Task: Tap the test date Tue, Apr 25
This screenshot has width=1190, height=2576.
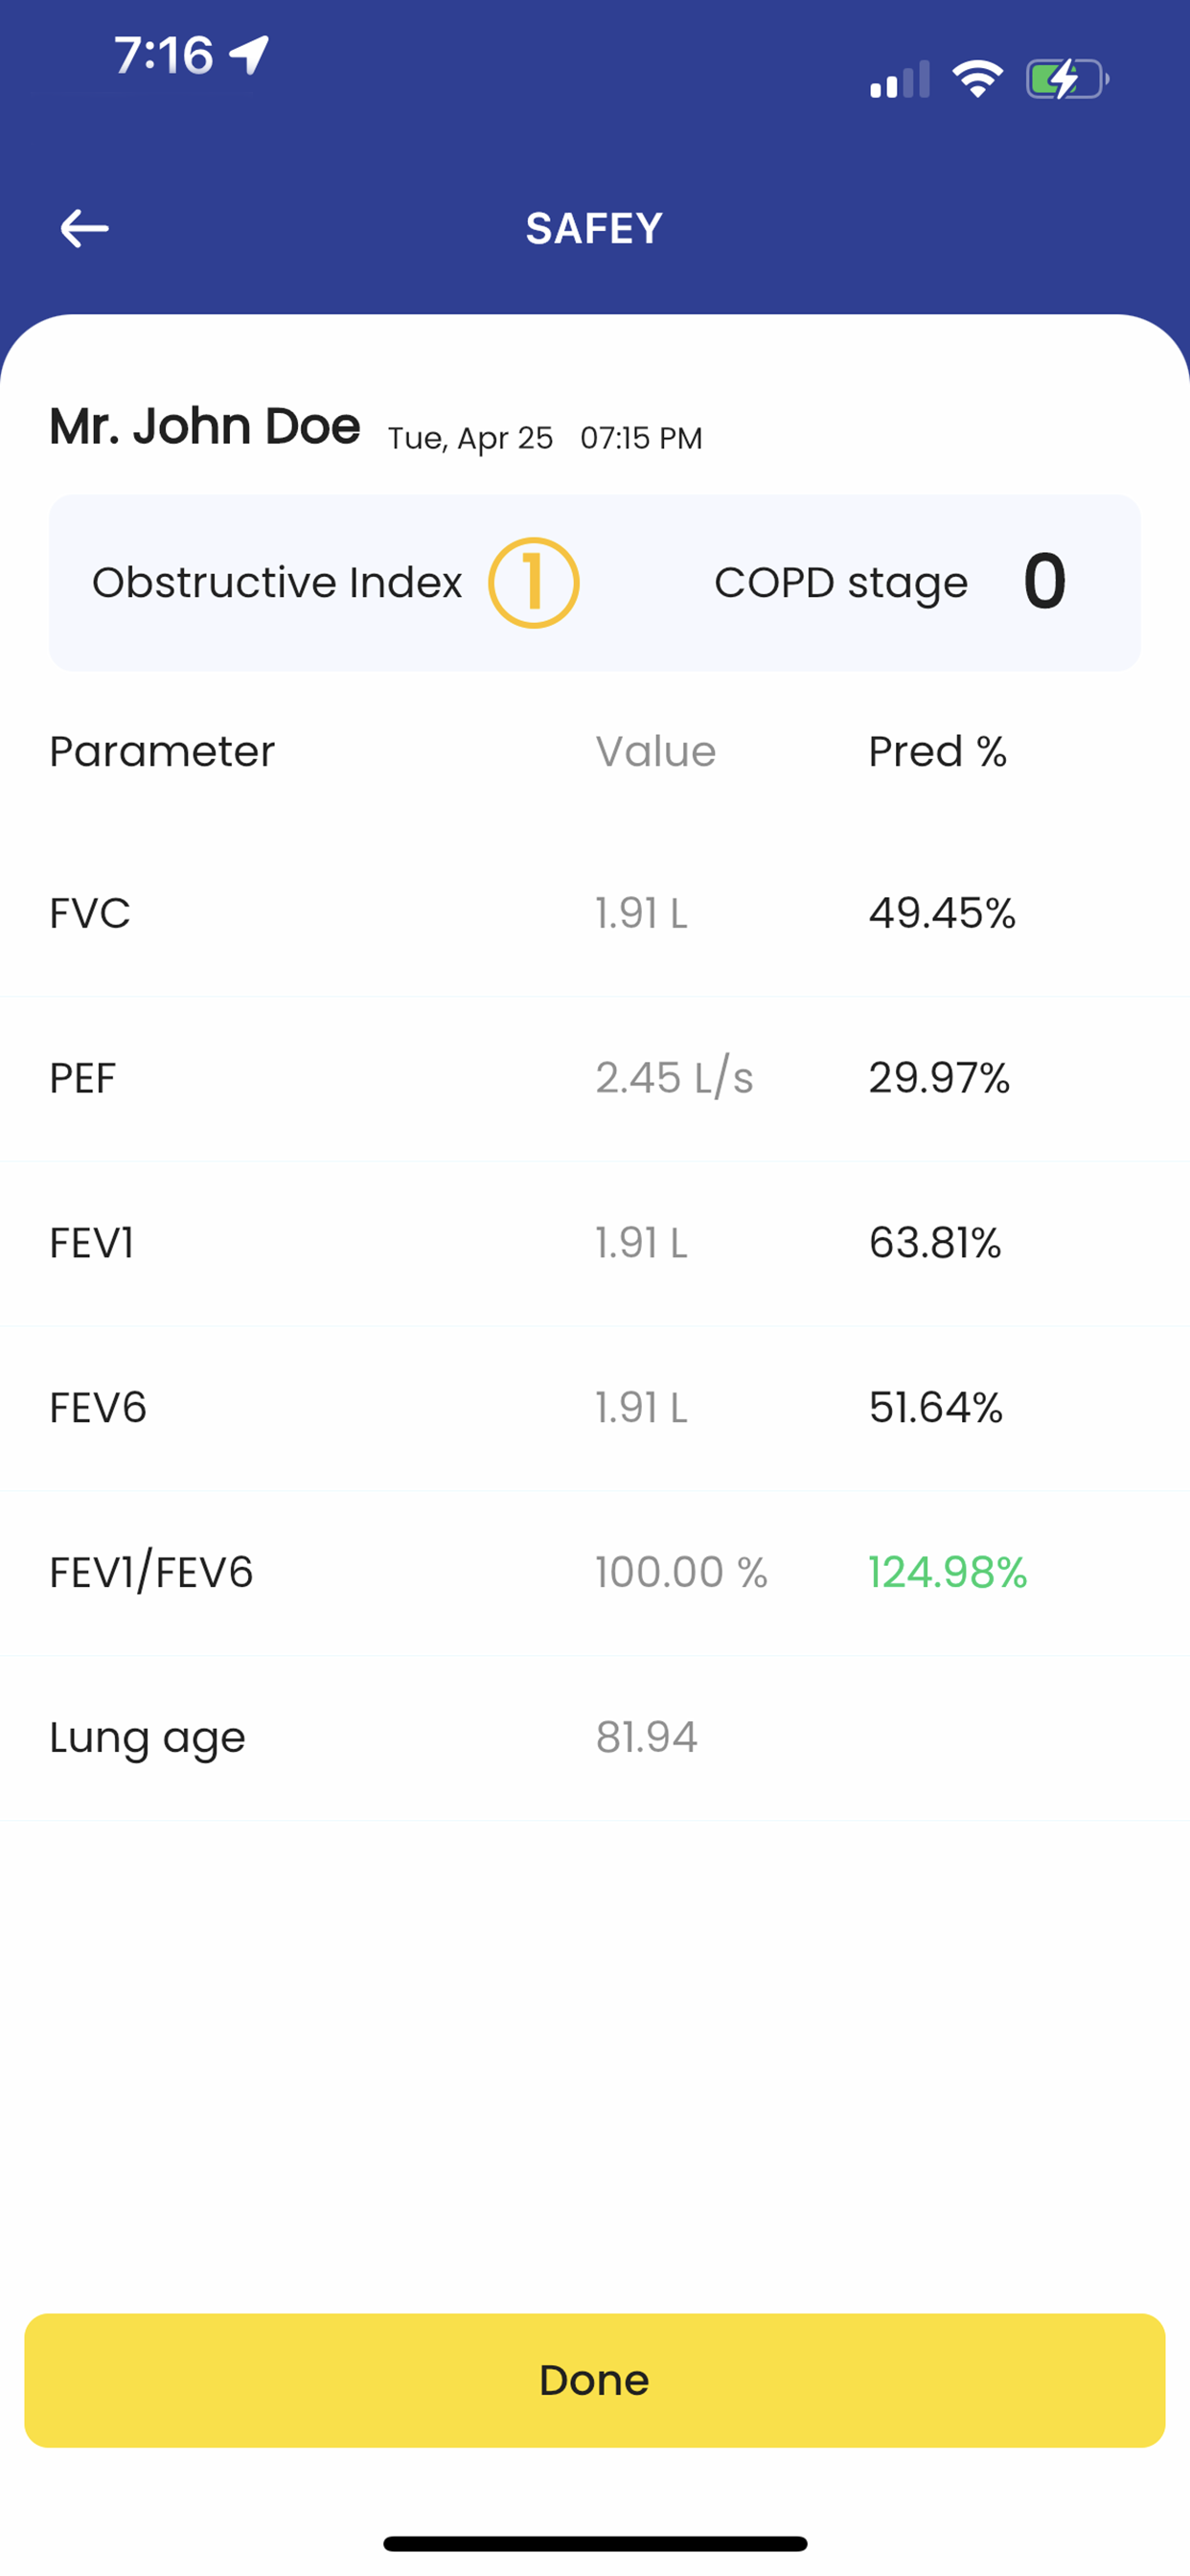Action: pyautogui.click(x=470, y=438)
